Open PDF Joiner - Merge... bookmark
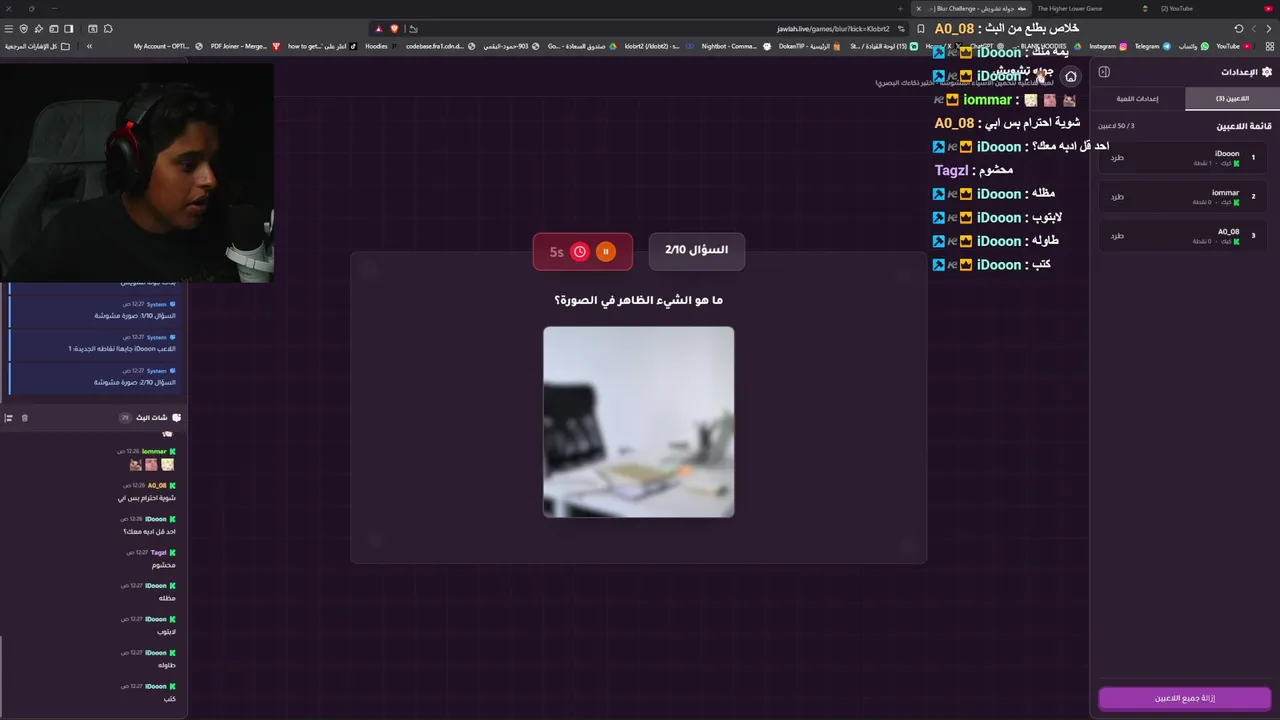This screenshot has height=720, width=1280. tap(245, 46)
